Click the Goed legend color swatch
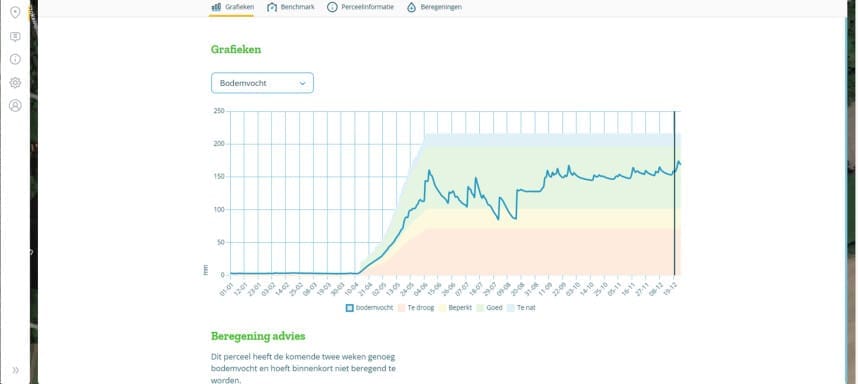858x384 pixels. tap(482, 307)
